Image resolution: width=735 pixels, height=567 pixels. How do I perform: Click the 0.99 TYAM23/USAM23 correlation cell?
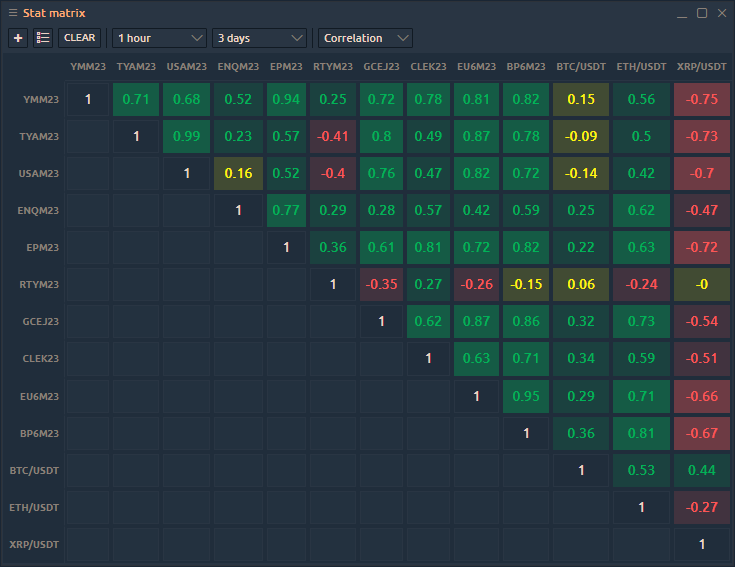pos(187,136)
